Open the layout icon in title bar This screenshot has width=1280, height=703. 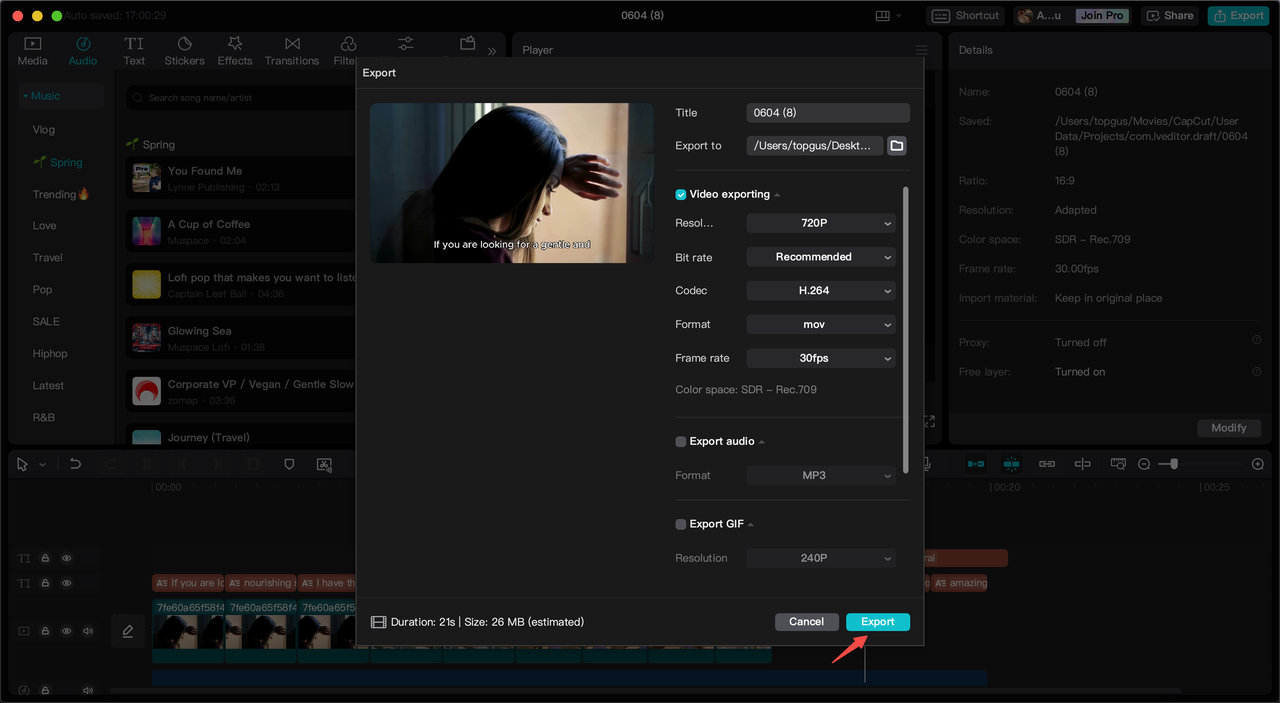coord(883,16)
